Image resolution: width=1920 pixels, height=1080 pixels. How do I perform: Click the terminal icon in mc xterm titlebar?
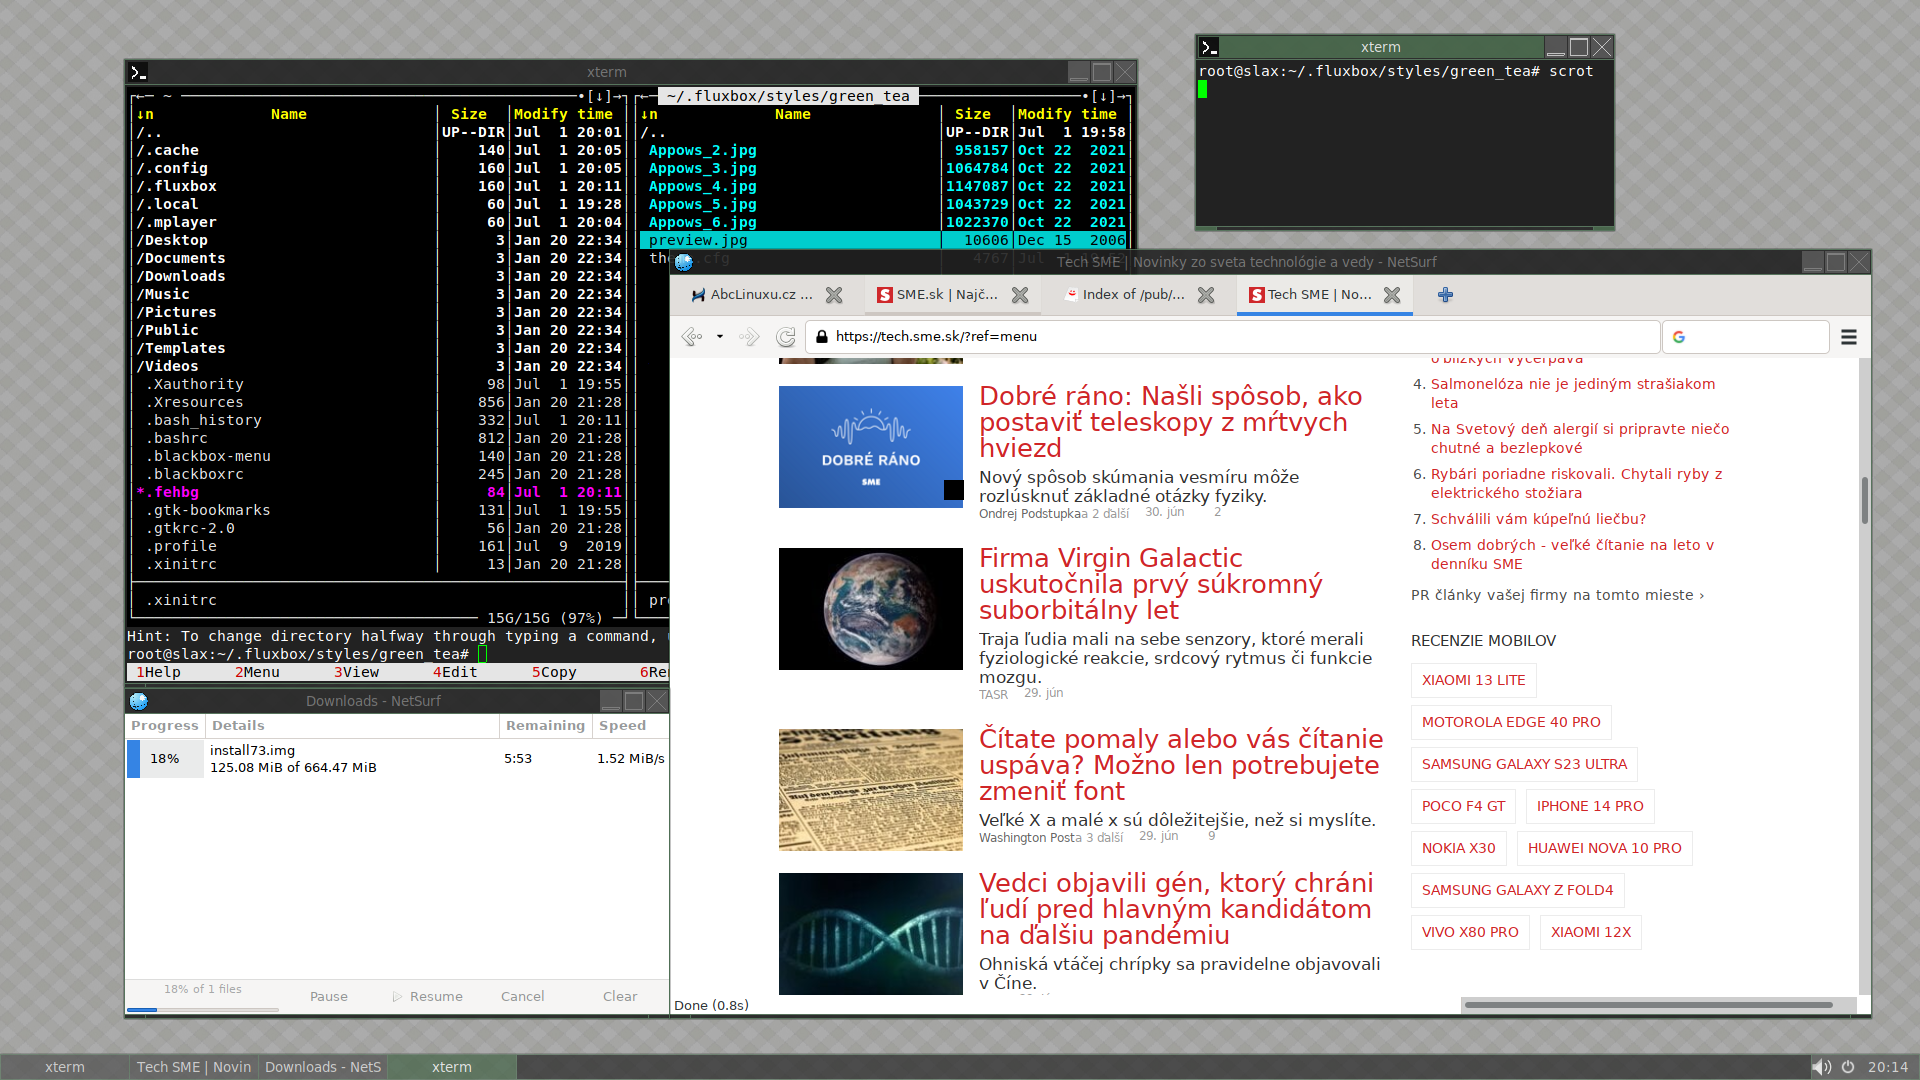[x=139, y=72]
